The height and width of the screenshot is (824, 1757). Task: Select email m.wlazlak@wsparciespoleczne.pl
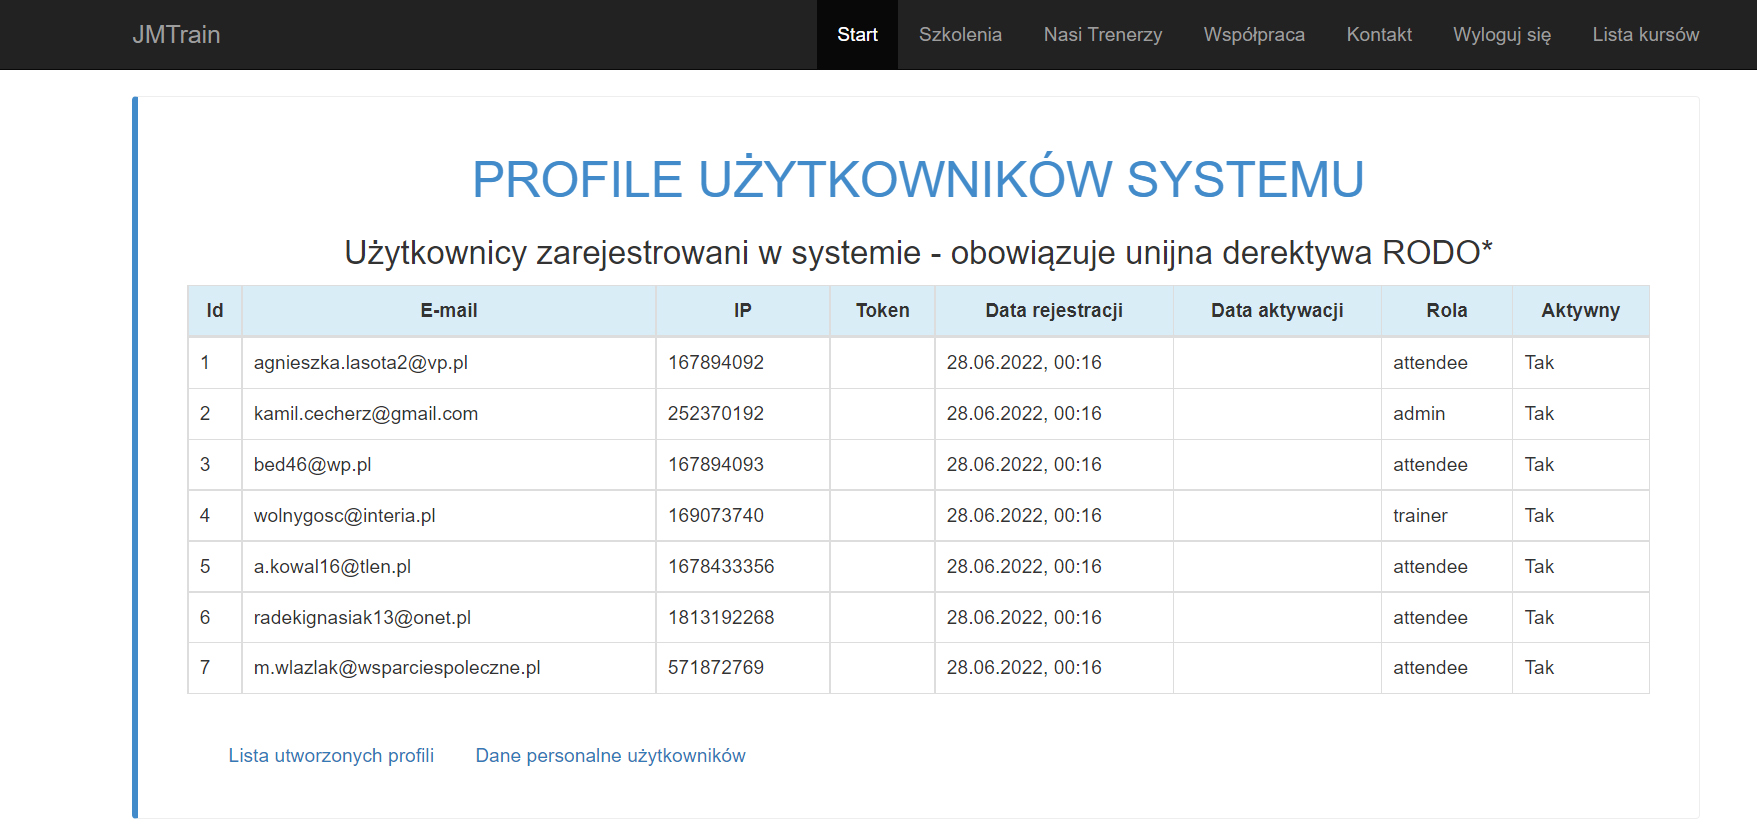tap(397, 668)
